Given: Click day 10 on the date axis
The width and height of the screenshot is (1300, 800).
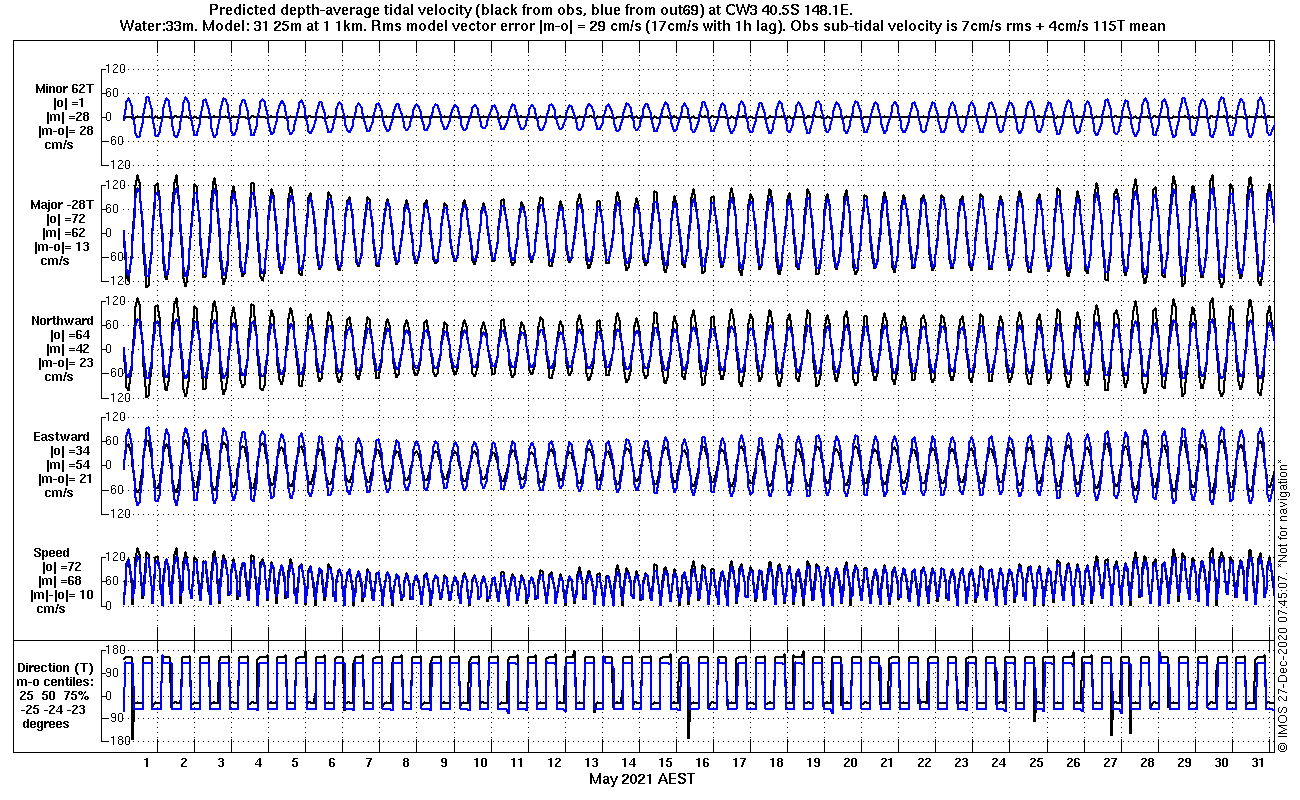Looking at the screenshot, I should click(481, 763).
